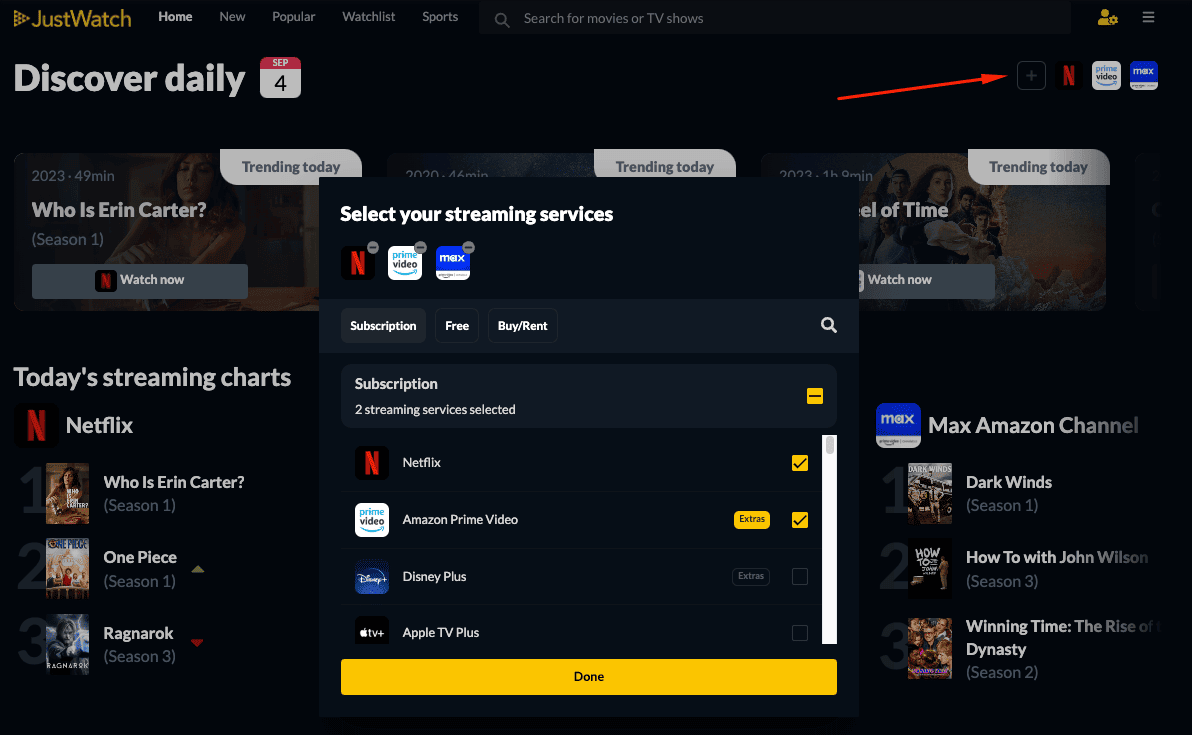Open Who Is Erin Carter? trending card title
The image size is (1192, 735).
point(119,210)
